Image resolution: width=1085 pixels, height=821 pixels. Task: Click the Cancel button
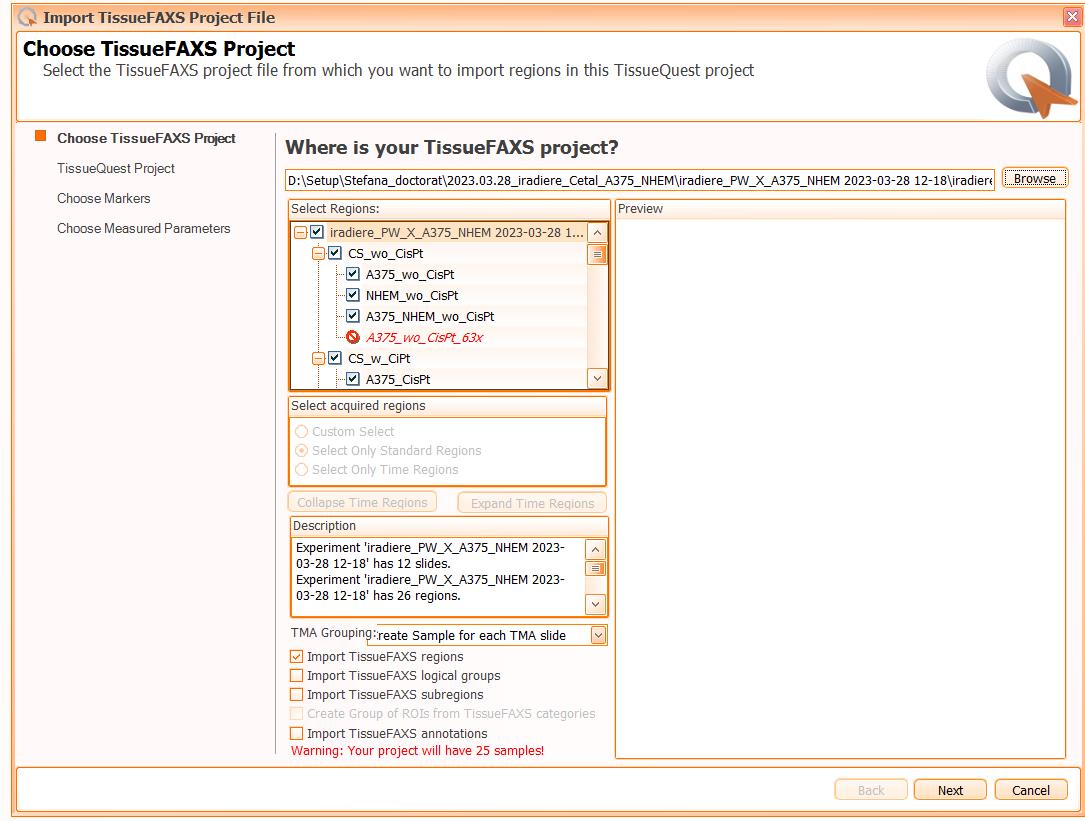pos(1031,790)
